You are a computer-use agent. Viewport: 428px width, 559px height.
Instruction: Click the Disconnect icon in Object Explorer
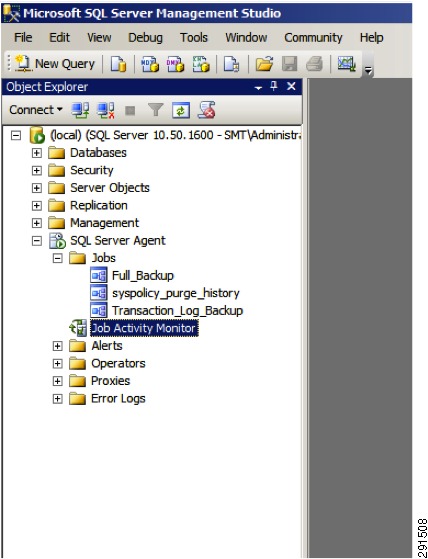point(106,110)
